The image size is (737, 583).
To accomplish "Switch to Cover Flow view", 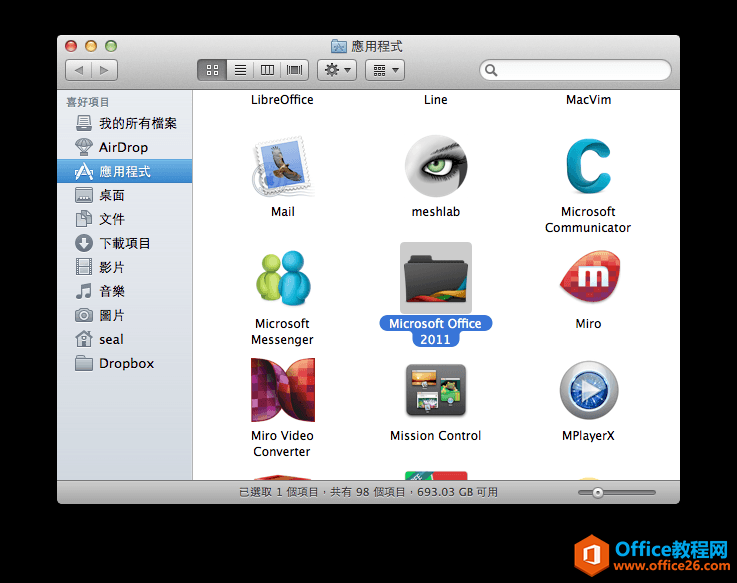I will click(x=295, y=70).
